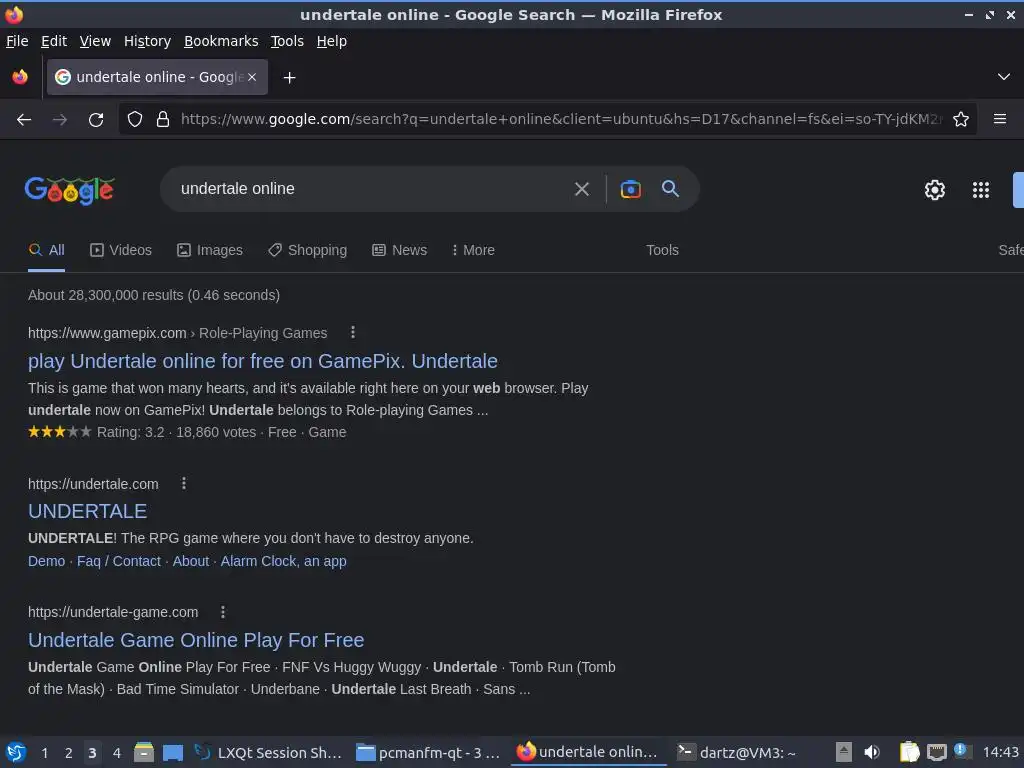Switch to virtual desktop 4

click(x=116, y=753)
